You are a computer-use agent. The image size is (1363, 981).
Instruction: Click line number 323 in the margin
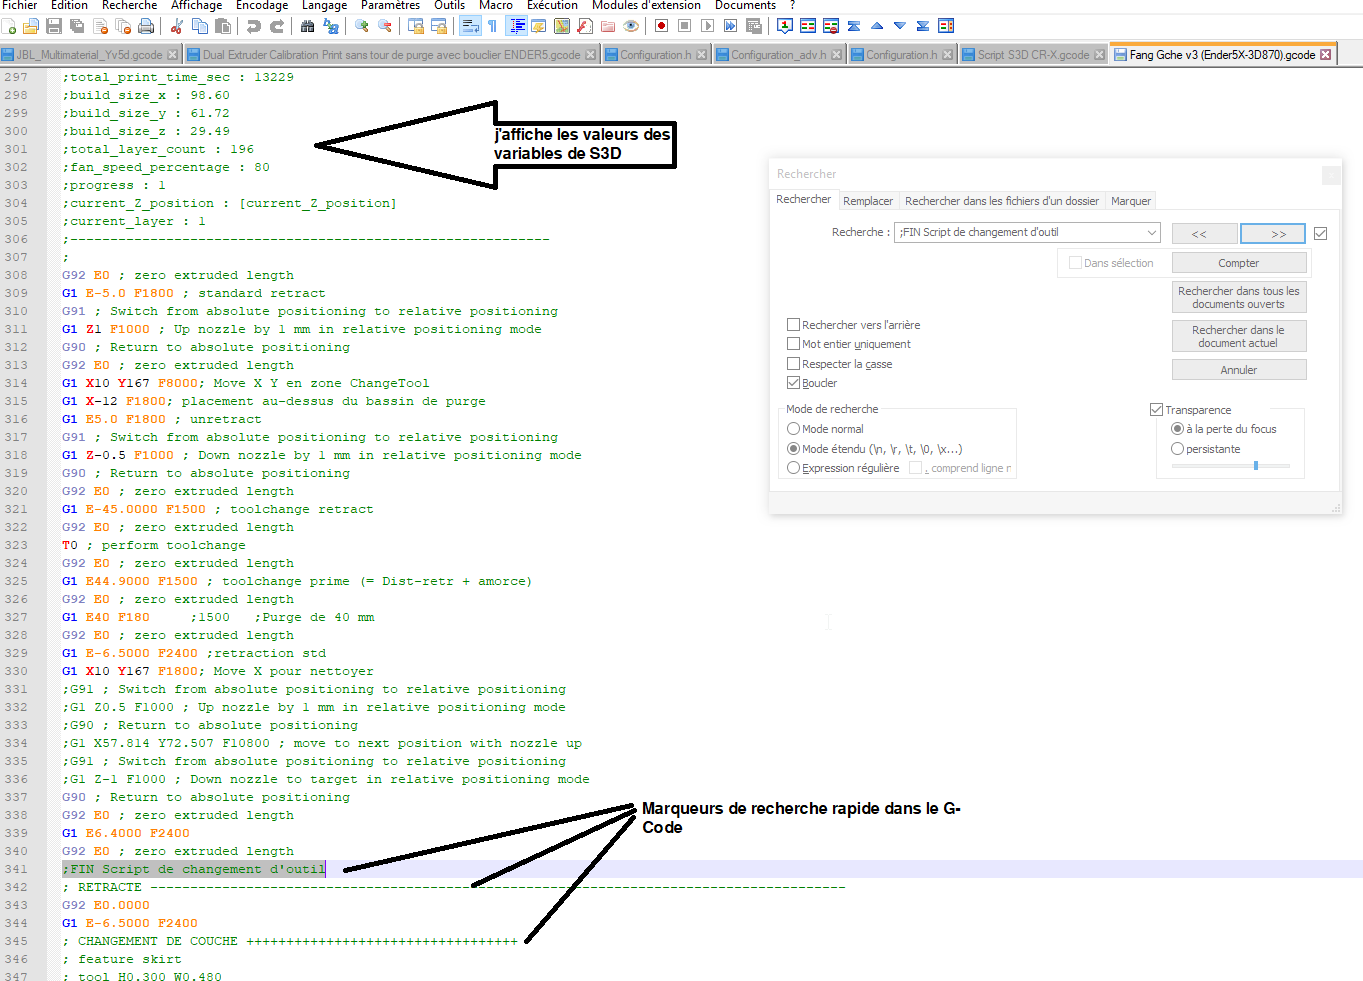(x=16, y=545)
